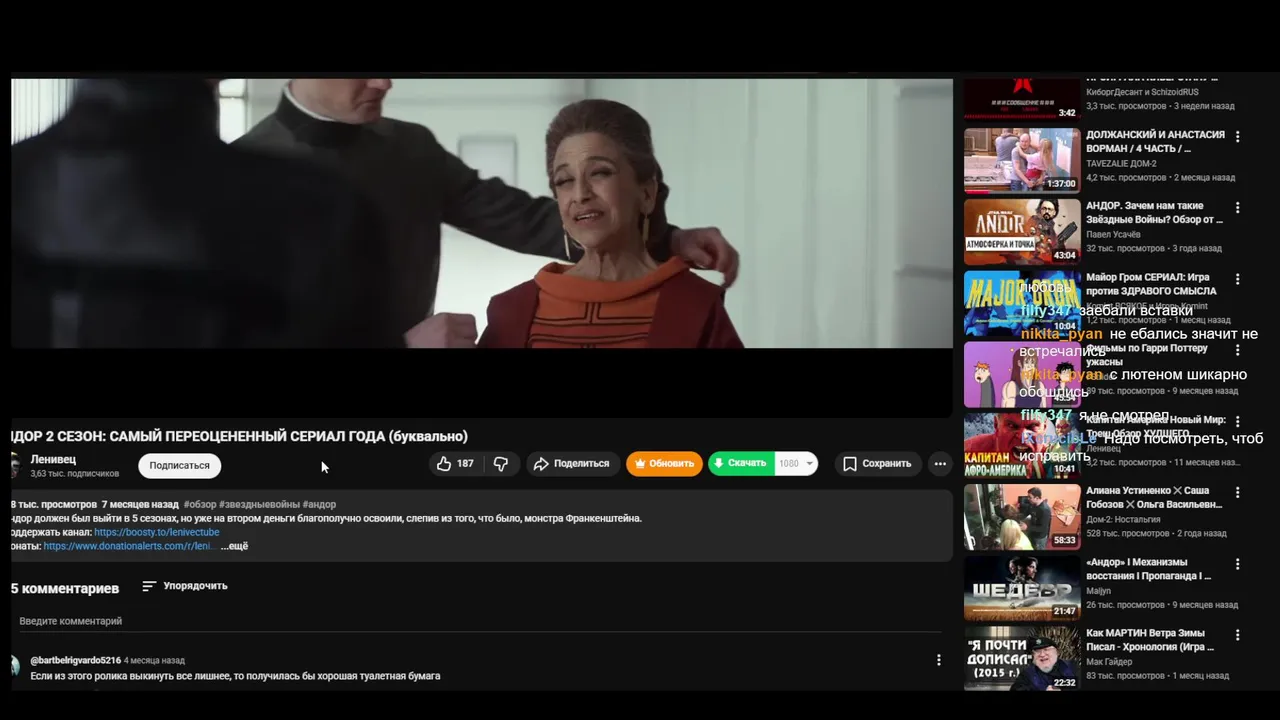Image resolution: width=1280 pixels, height=720 pixels.
Task: Click the #андор hashtag
Action: (319, 505)
